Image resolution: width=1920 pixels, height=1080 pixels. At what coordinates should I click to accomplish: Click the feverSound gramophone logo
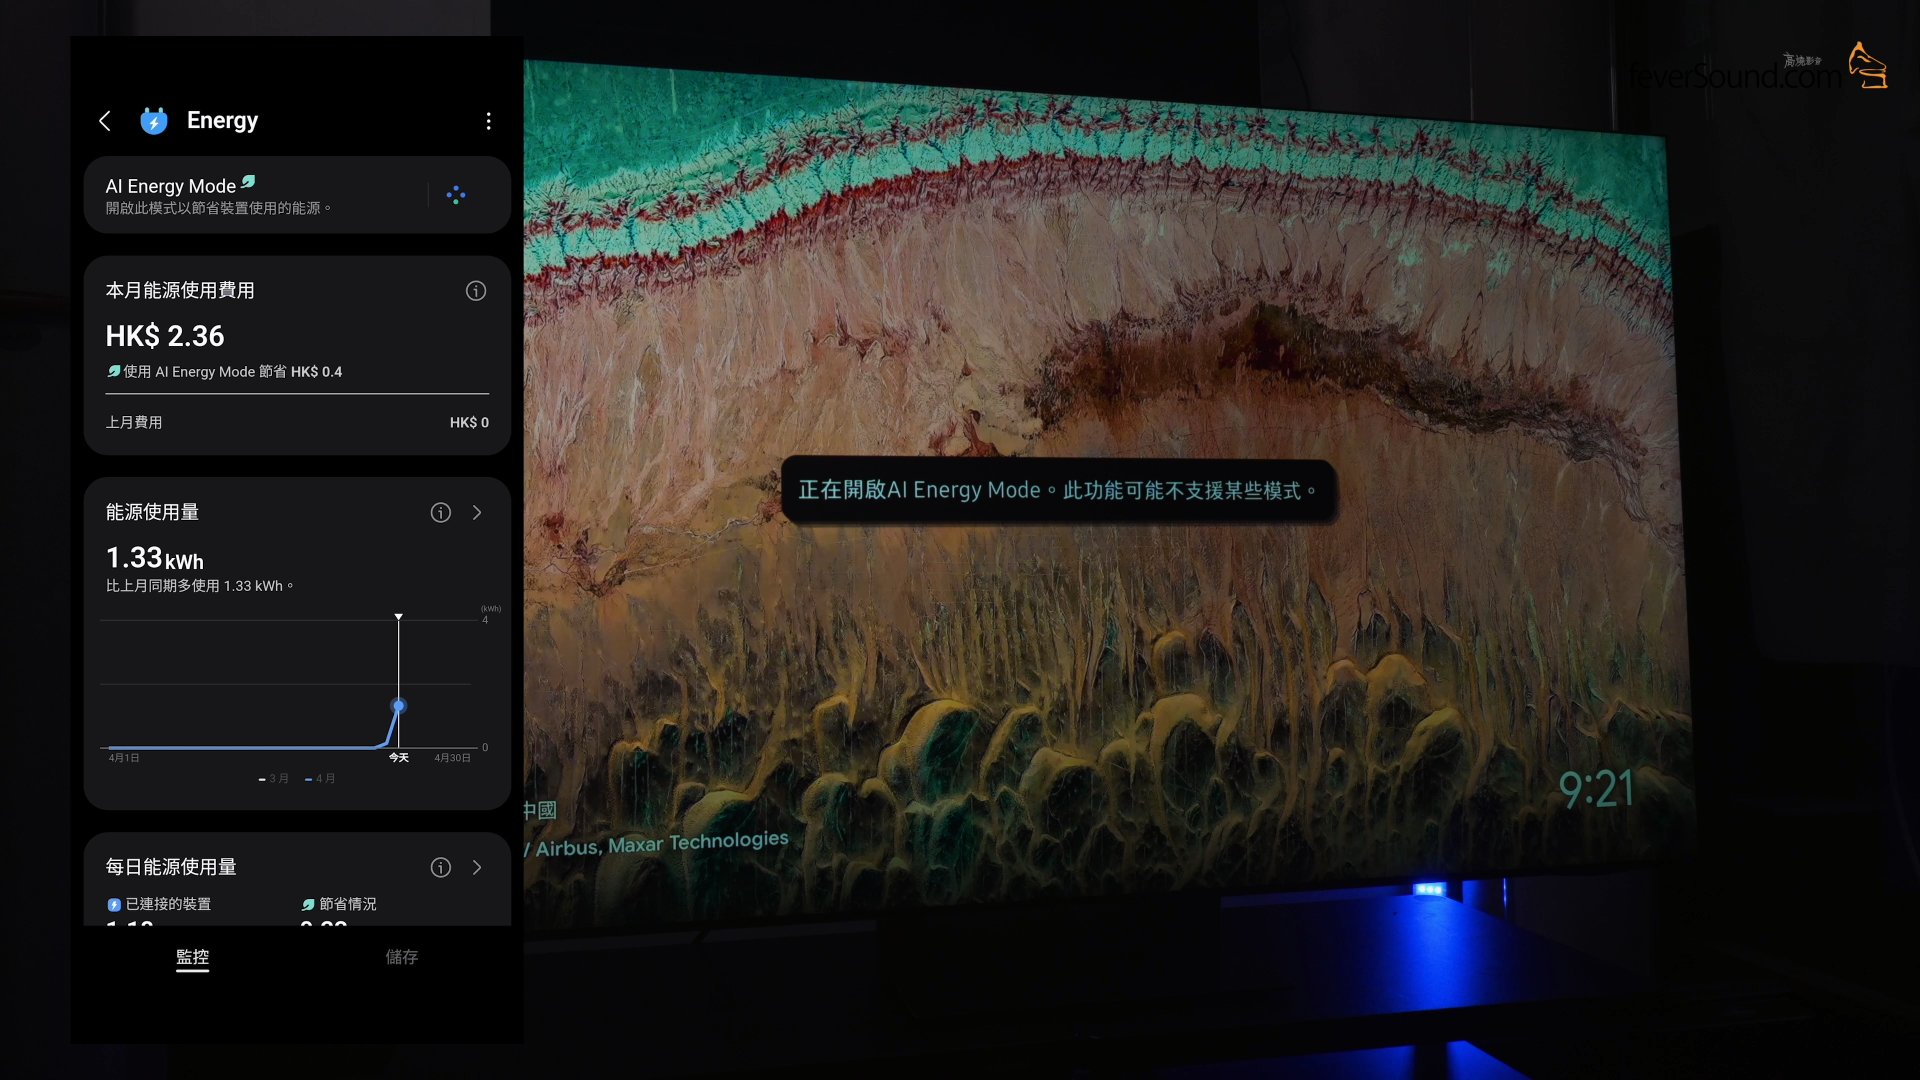click(1866, 66)
